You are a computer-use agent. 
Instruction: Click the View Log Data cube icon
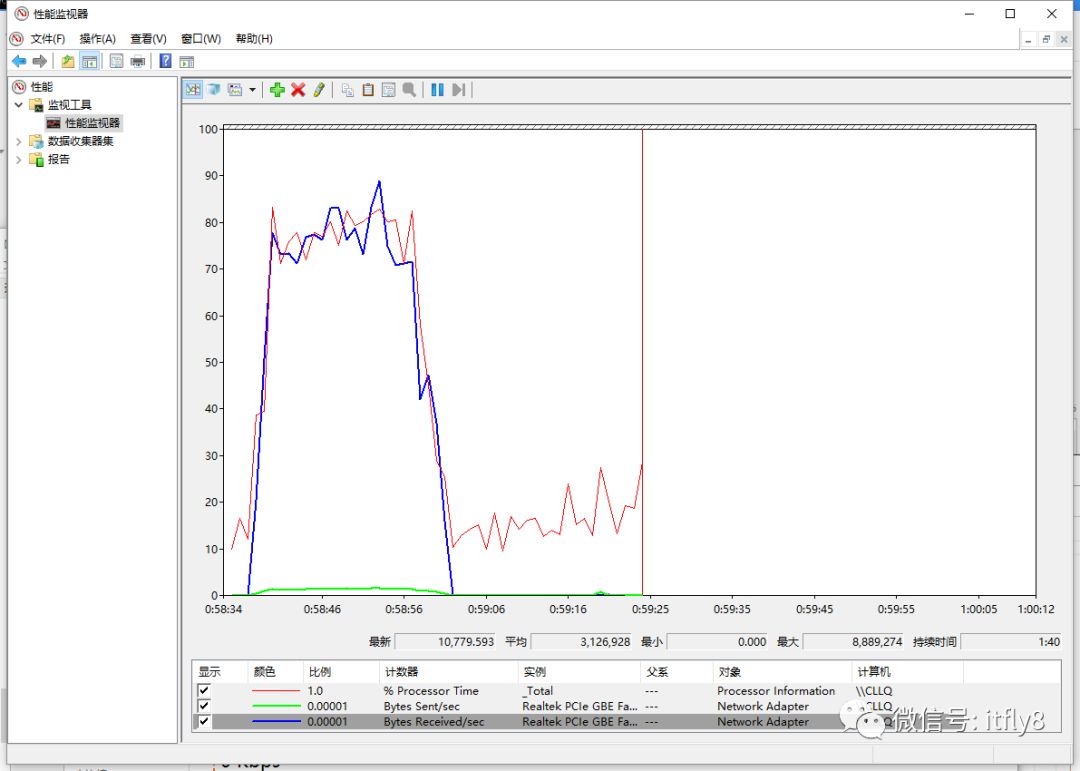pyautogui.click(x=214, y=90)
